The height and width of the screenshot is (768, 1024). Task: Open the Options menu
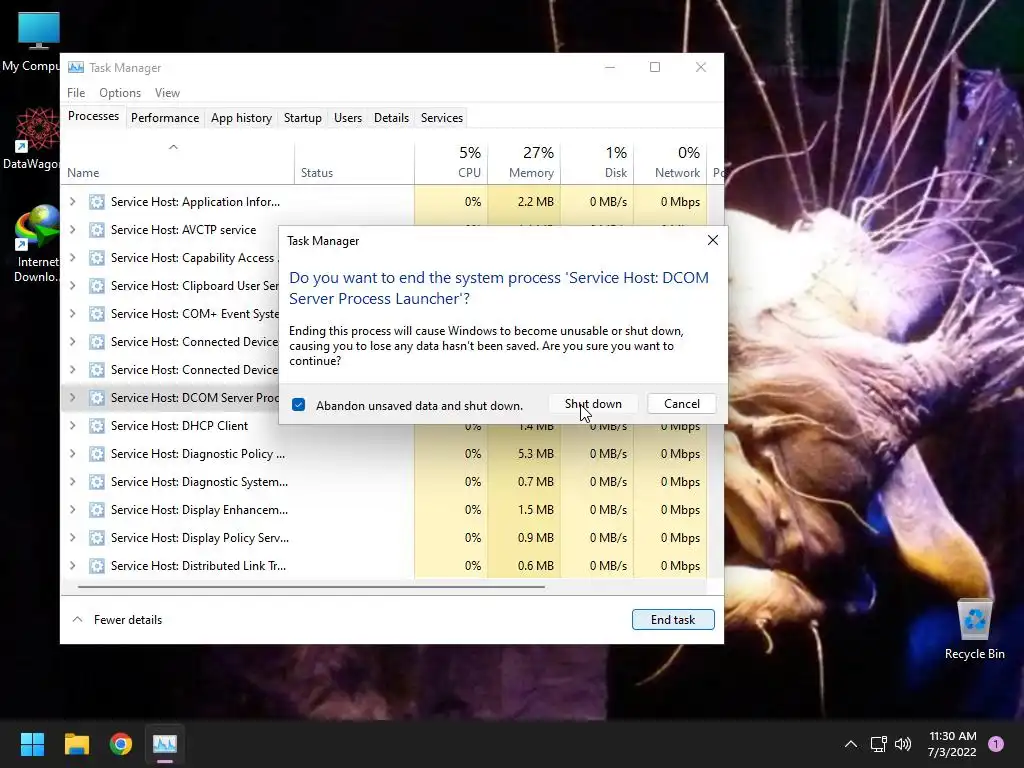click(x=120, y=93)
